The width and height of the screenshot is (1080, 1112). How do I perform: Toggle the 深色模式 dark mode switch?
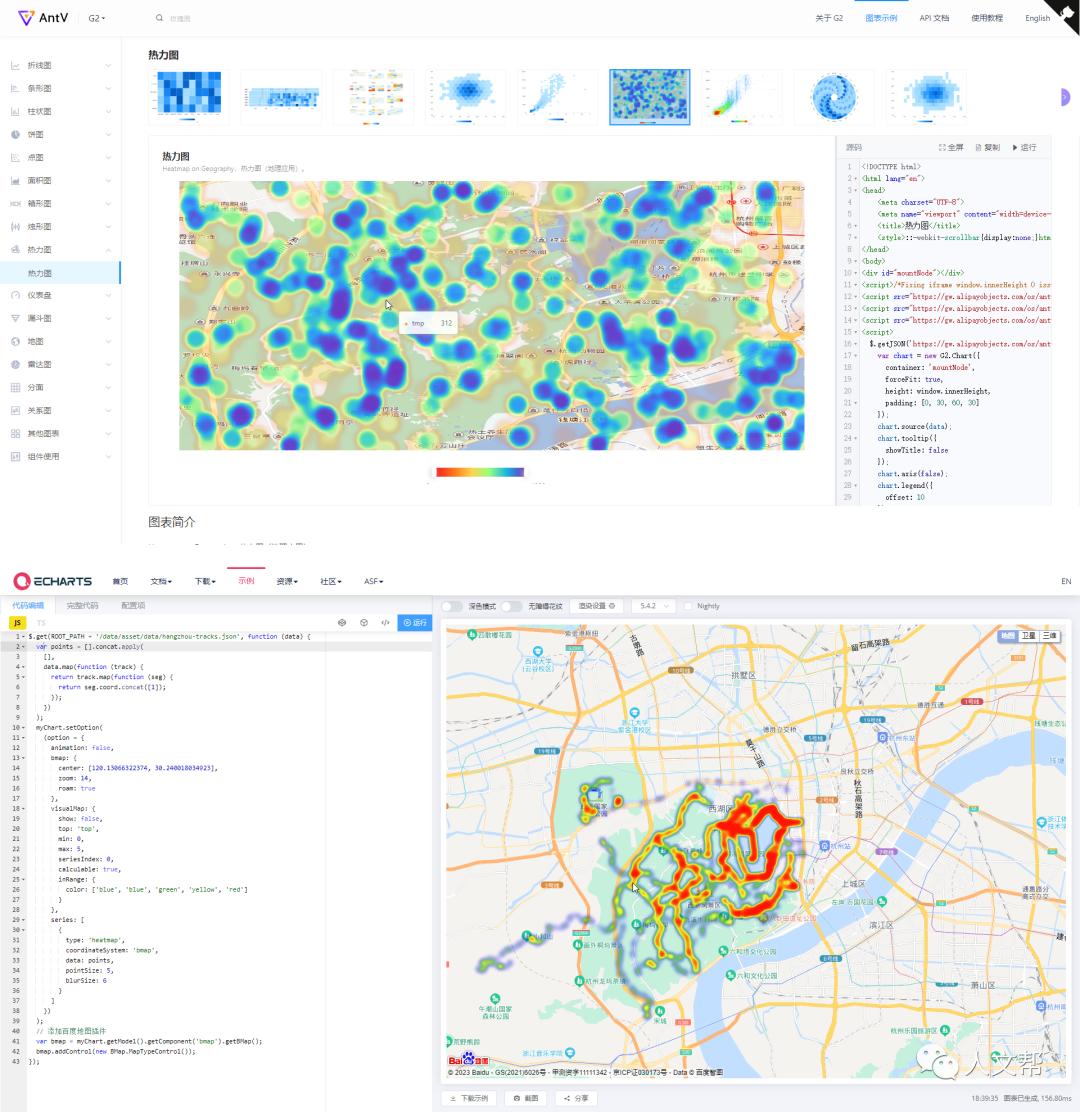point(452,606)
